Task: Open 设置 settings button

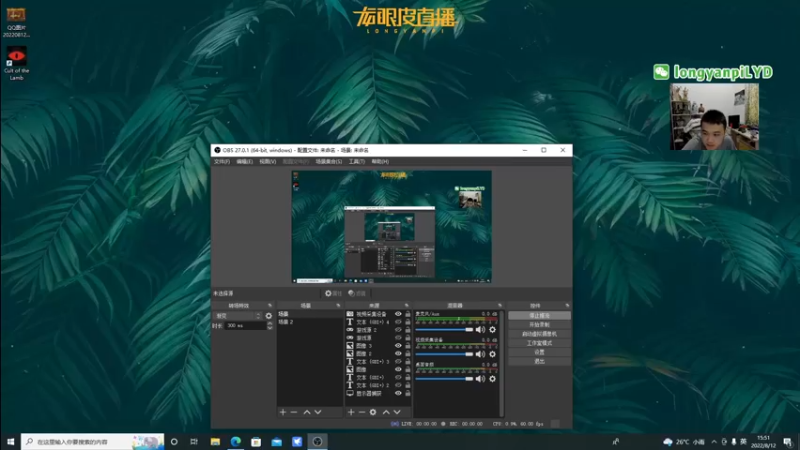Action: pyautogui.click(x=539, y=353)
